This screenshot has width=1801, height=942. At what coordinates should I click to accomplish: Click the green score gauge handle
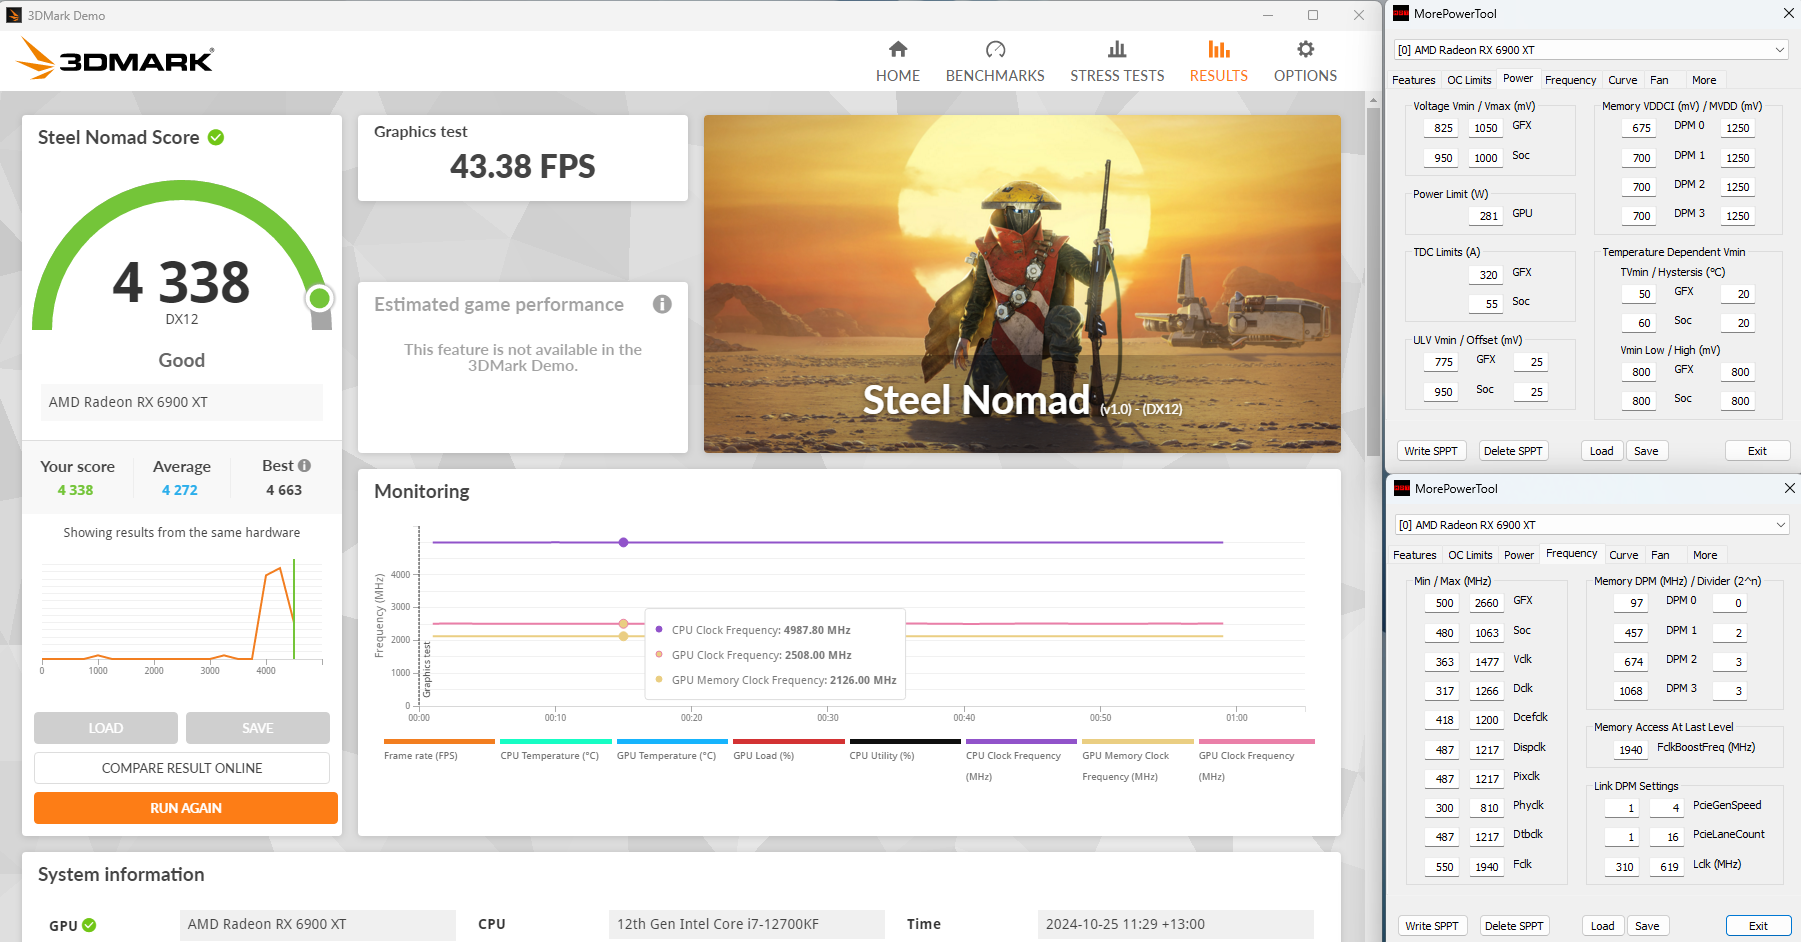(320, 298)
